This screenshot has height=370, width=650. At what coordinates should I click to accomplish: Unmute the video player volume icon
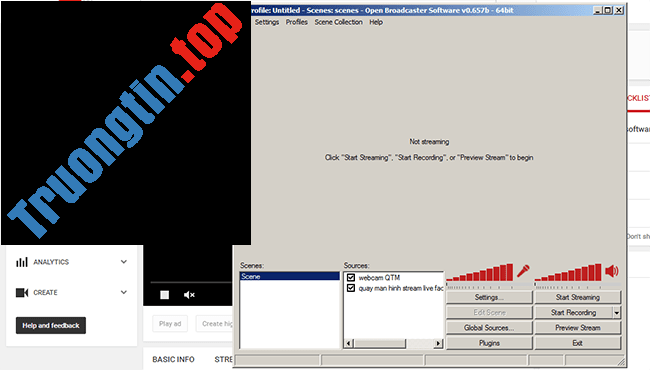point(189,295)
